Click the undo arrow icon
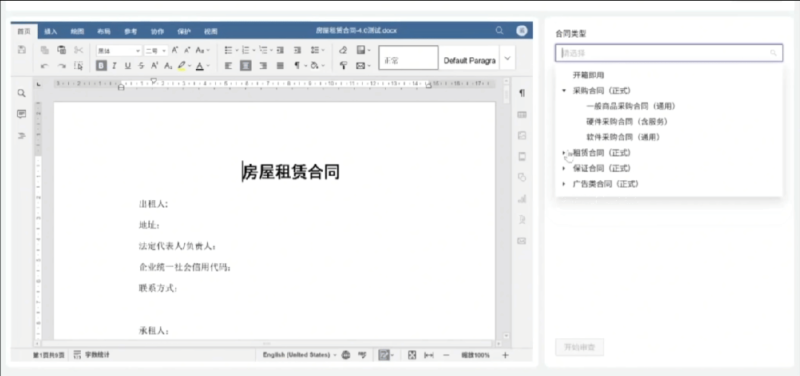 (44, 66)
